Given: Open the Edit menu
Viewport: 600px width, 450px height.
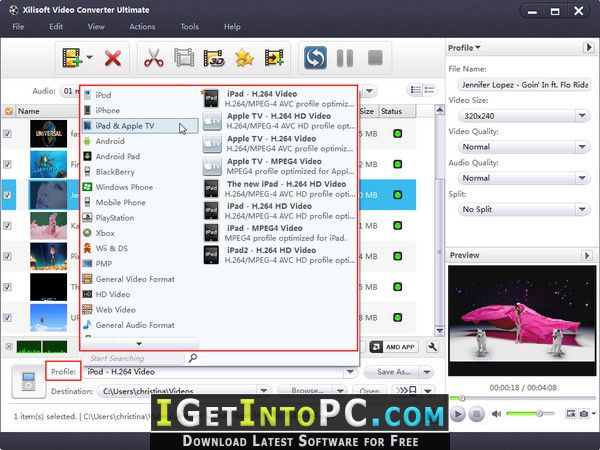Looking at the screenshot, I should (x=56, y=27).
